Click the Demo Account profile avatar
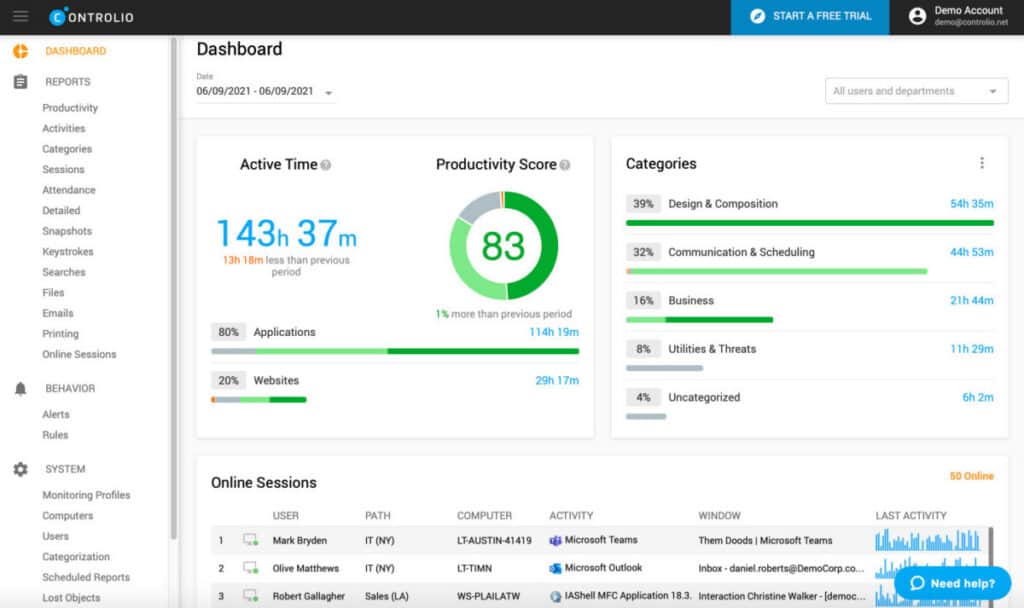The image size is (1024, 608). coord(917,17)
